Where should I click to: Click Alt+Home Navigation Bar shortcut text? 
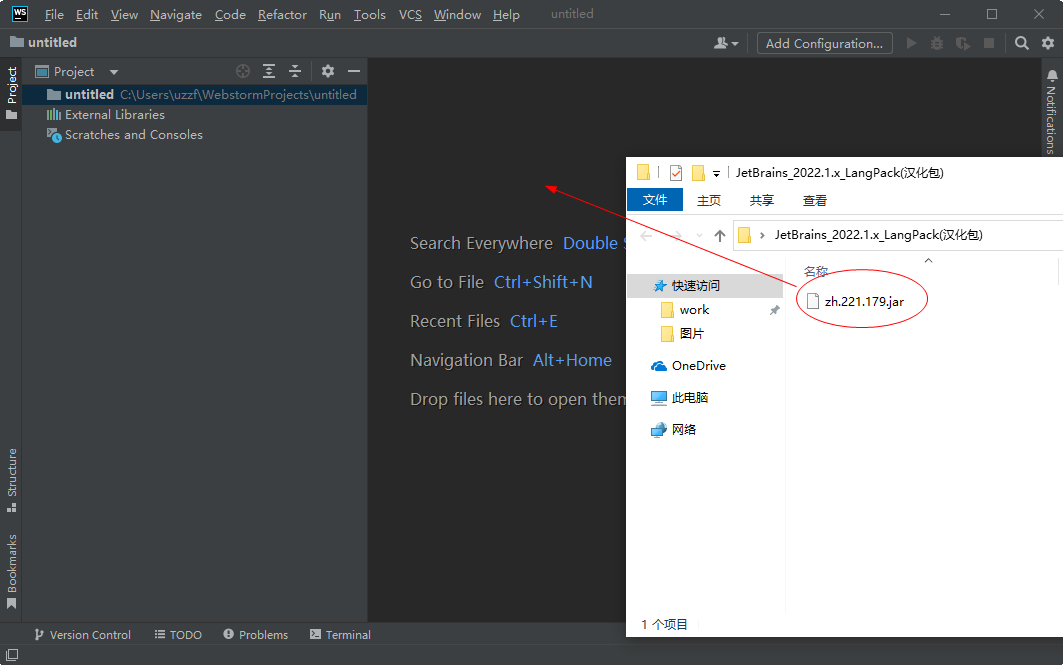[572, 360]
